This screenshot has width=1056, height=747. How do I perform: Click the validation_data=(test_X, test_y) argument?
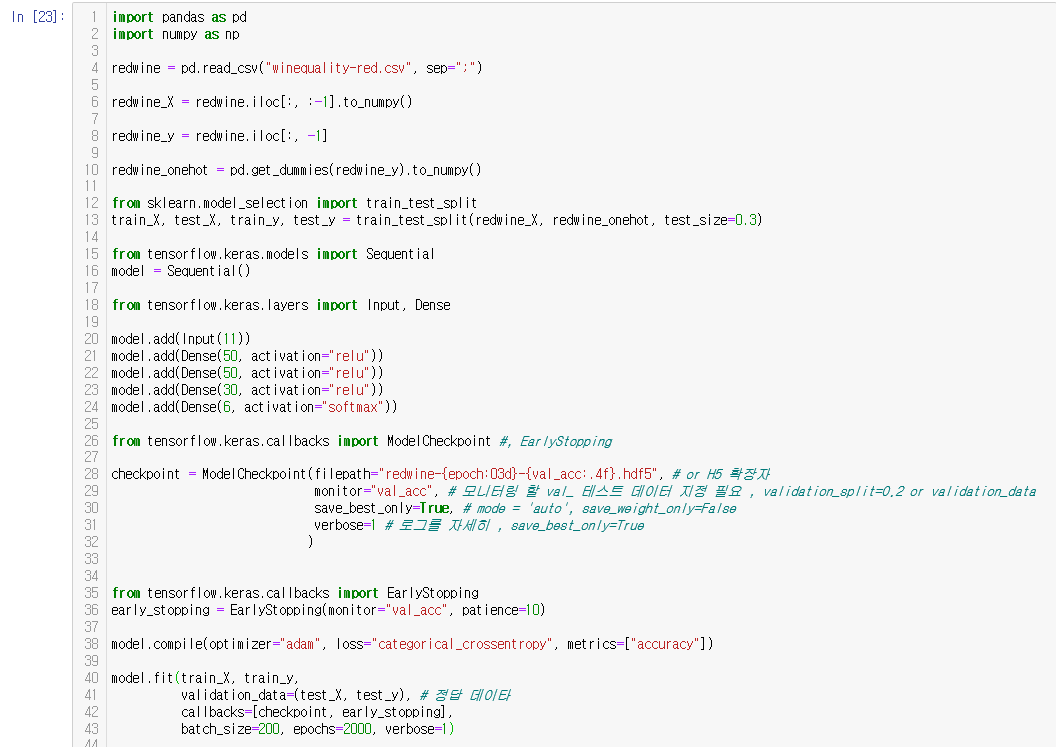(x=292, y=695)
